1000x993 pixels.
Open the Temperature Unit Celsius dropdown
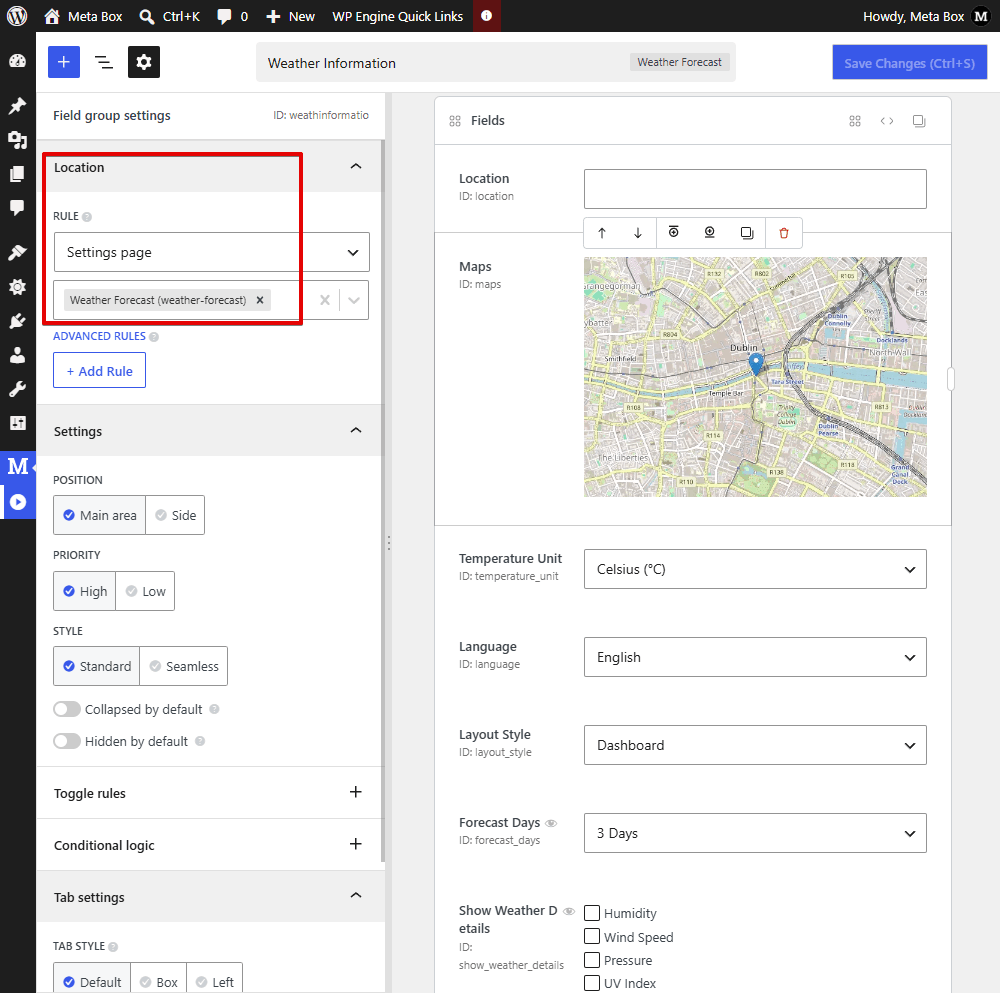755,569
